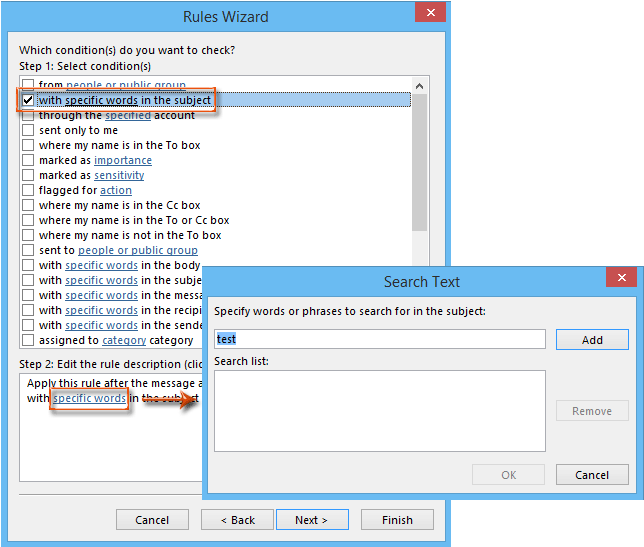This screenshot has height=547, width=644.
Task: Enable 'assigned to category category' checkbox
Action: coord(28,340)
